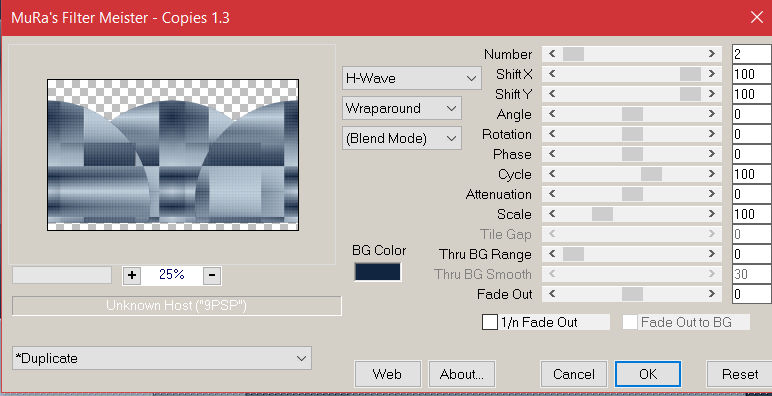The height and width of the screenshot is (396, 772).
Task: Click left arrow of Number slider
Action: 552,54
